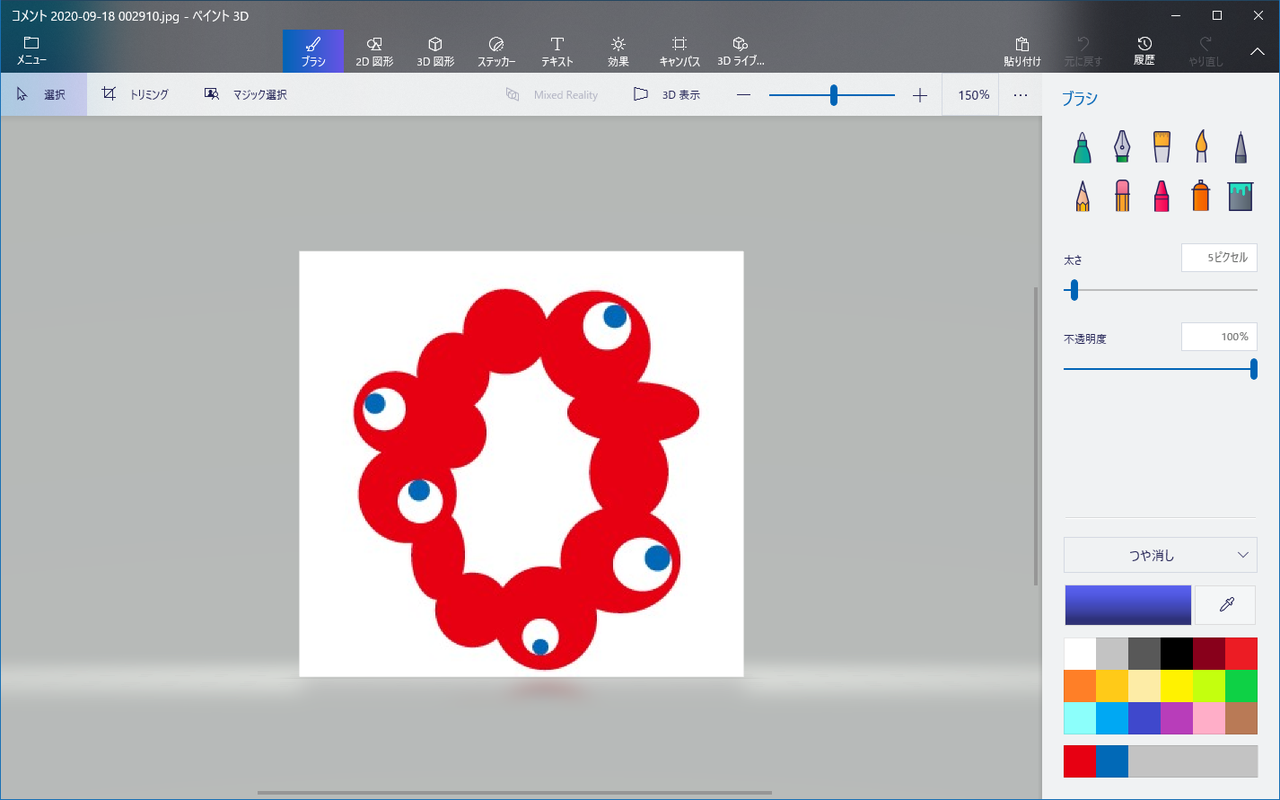Switch to the 2D 図形 tab

click(374, 51)
